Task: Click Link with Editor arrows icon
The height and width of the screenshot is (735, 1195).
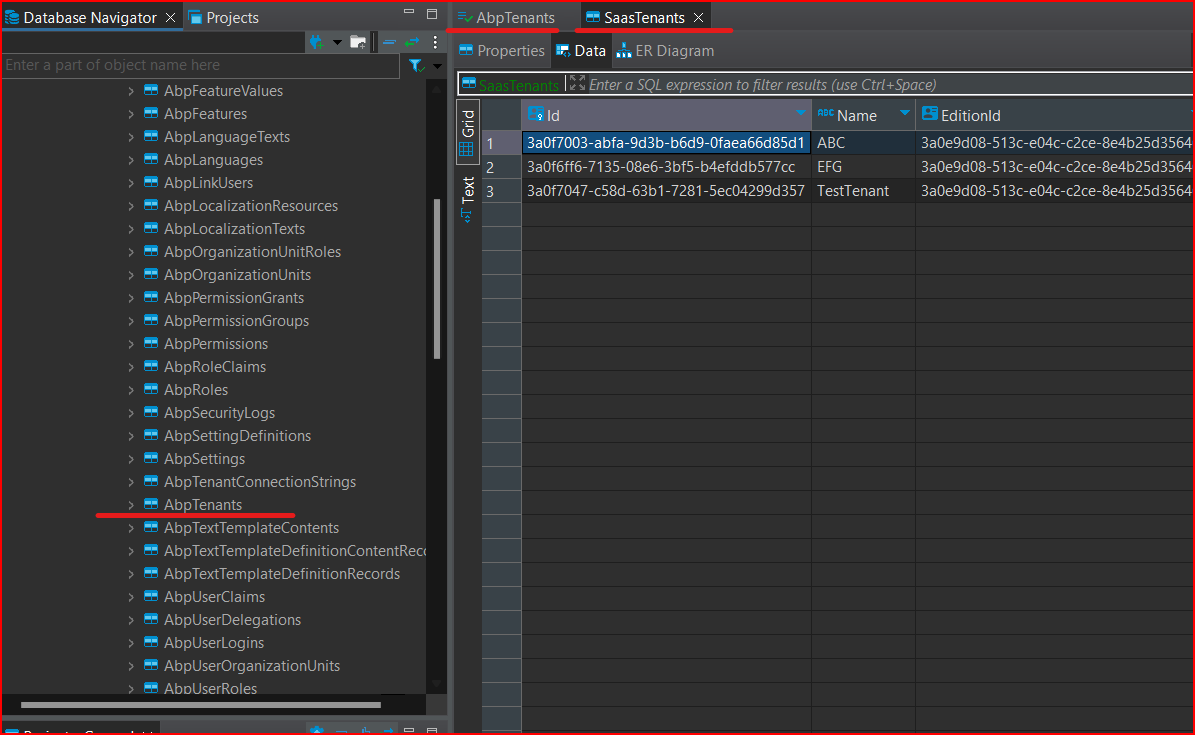Action: click(x=412, y=42)
